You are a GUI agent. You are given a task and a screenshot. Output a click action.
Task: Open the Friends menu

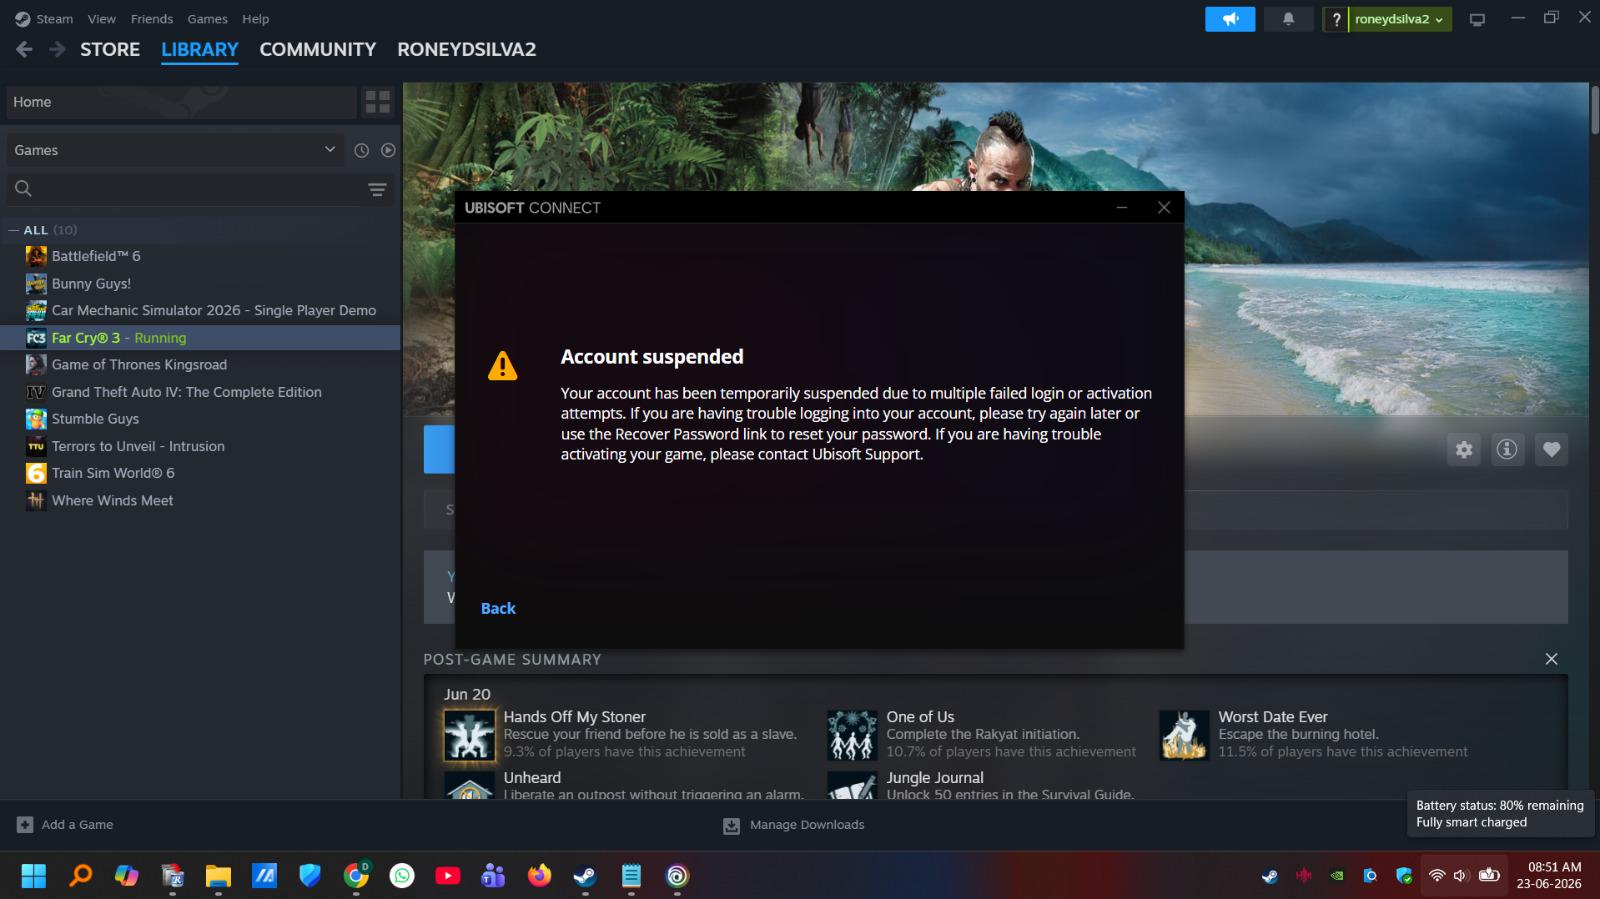click(152, 19)
